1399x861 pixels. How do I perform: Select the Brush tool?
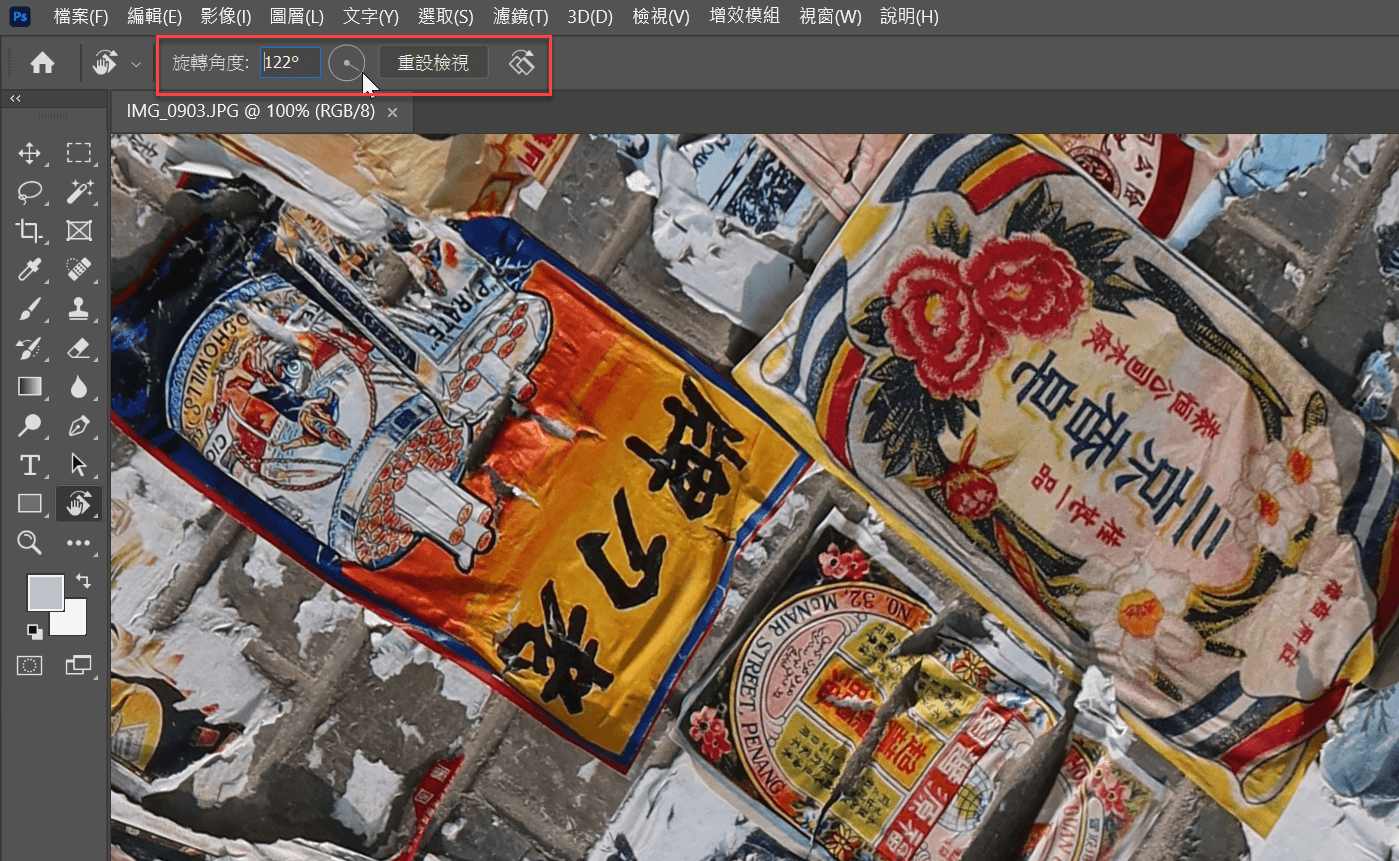29,309
